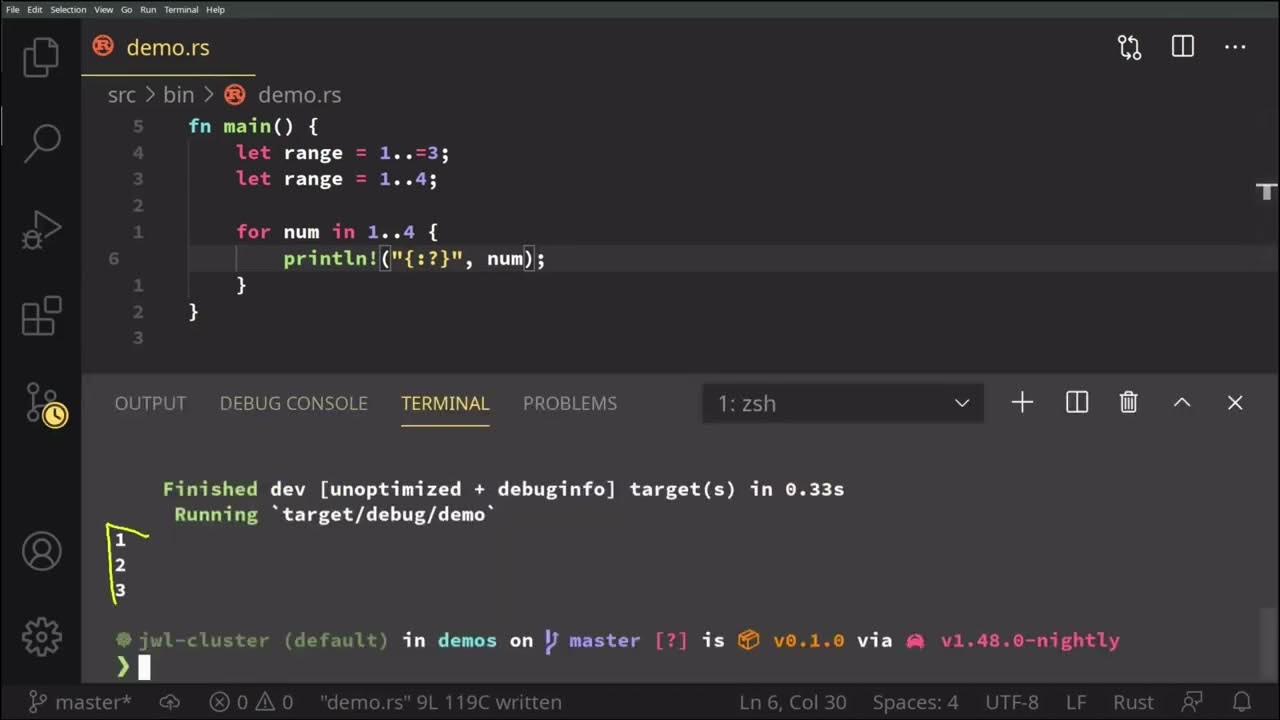Image resolution: width=1280 pixels, height=720 pixels.
Task: Select the TERMINAL panel tab
Action: [445, 403]
